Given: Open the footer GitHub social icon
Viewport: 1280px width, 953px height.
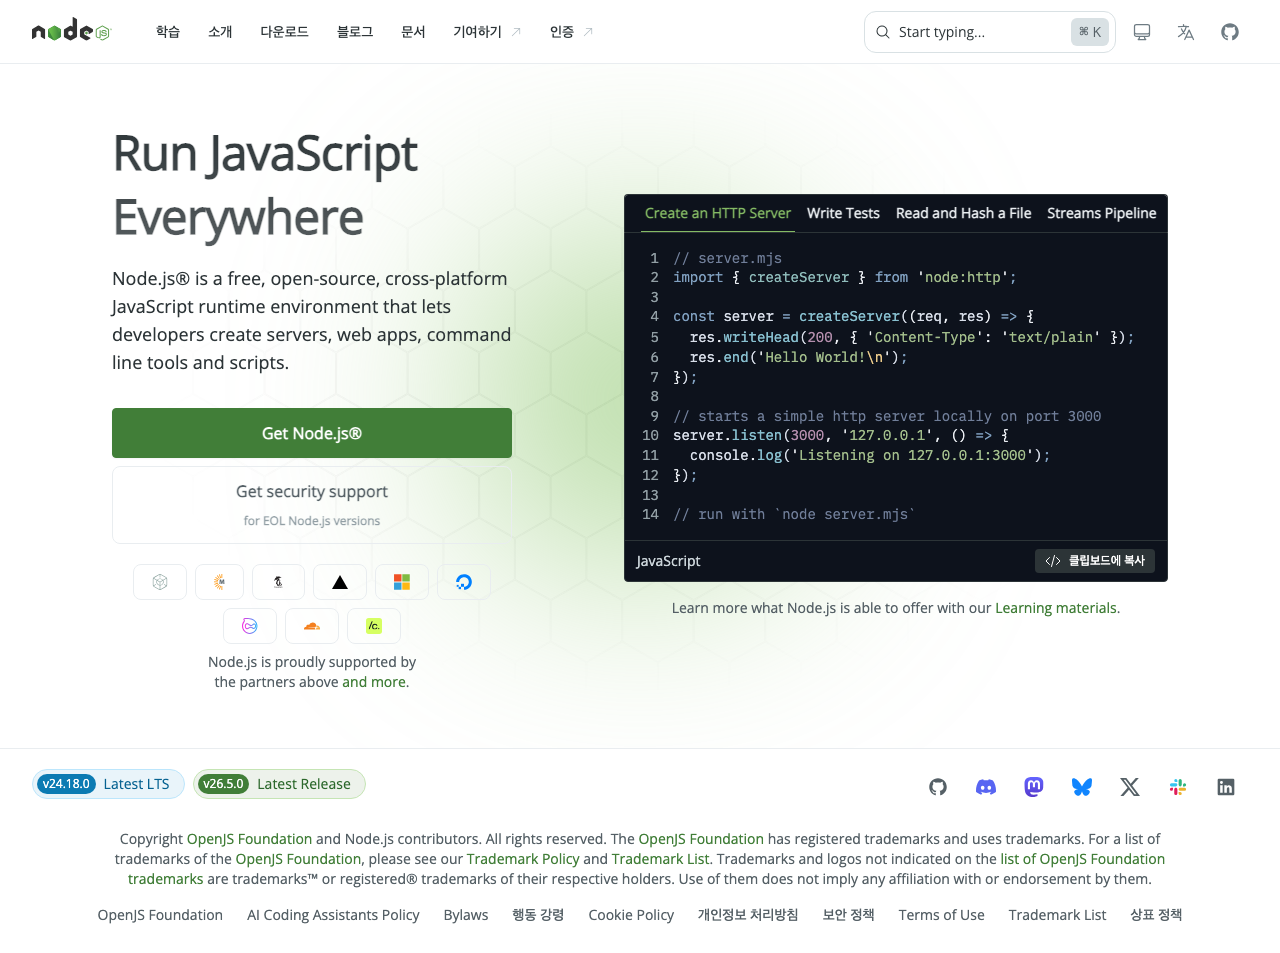Looking at the screenshot, I should [938, 787].
